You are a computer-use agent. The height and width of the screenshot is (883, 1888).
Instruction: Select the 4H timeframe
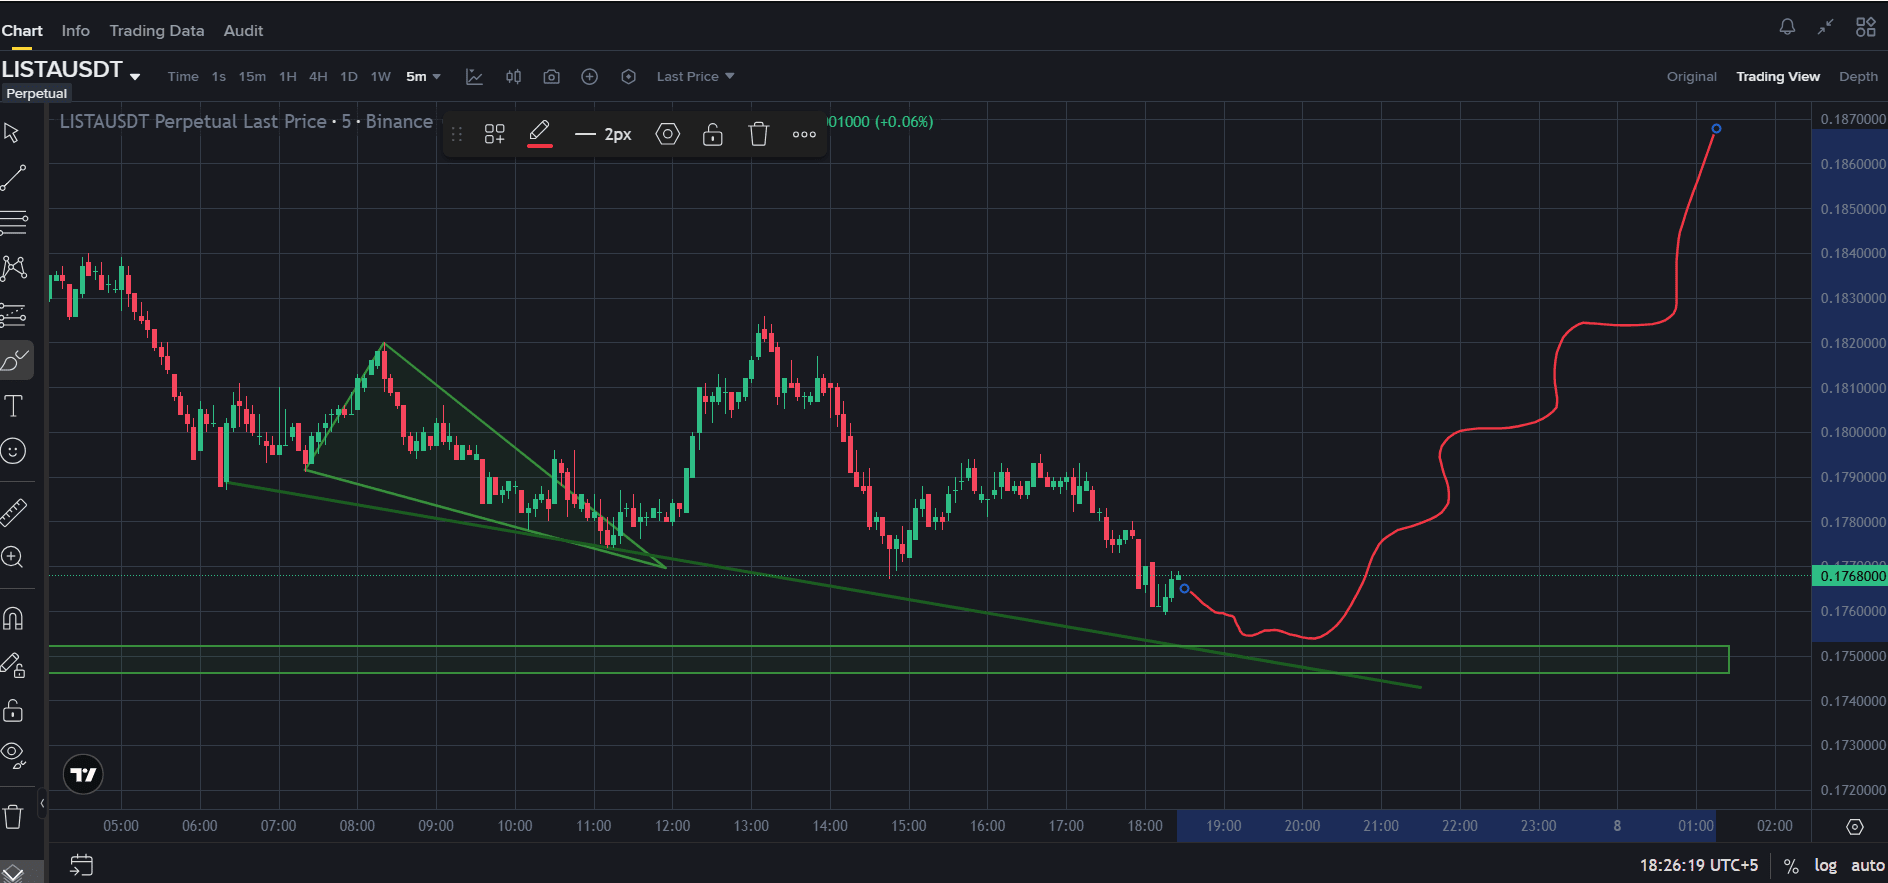click(x=318, y=77)
